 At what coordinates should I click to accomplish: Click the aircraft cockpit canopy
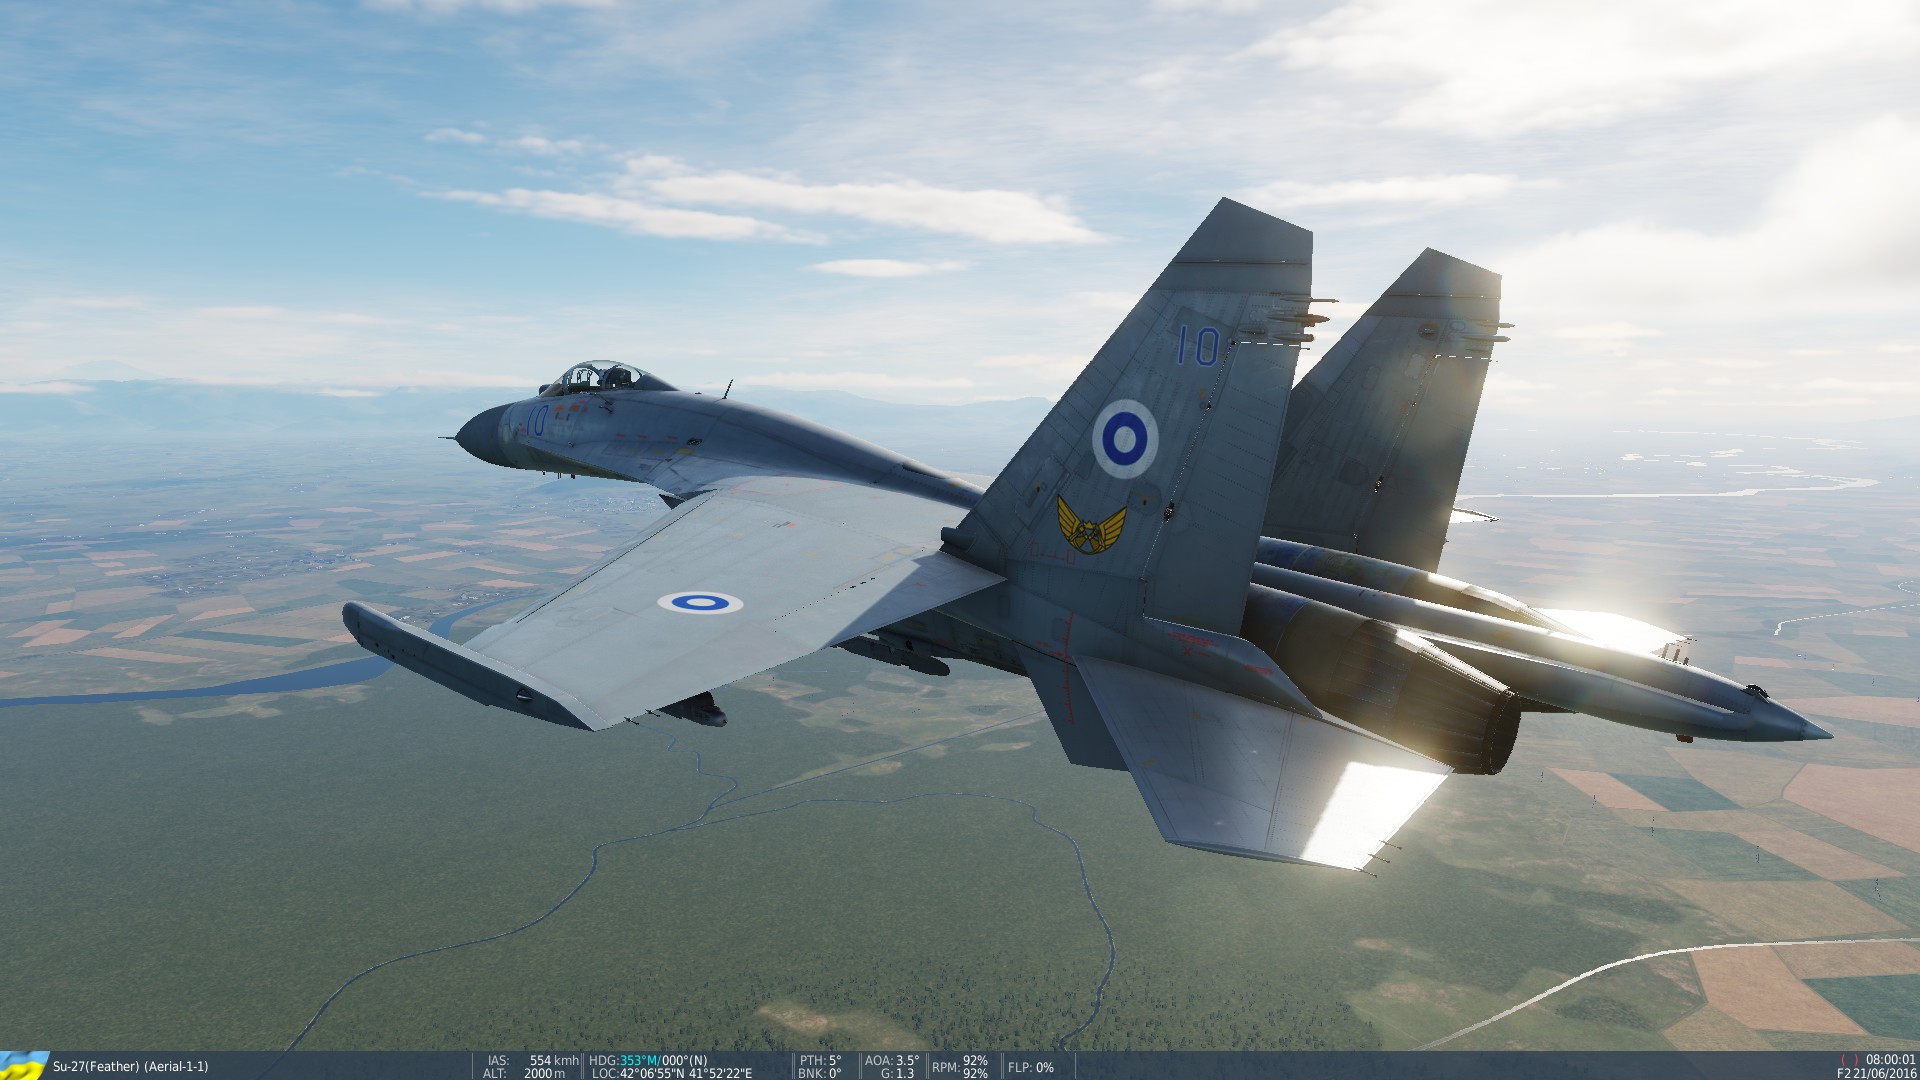[604, 376]
